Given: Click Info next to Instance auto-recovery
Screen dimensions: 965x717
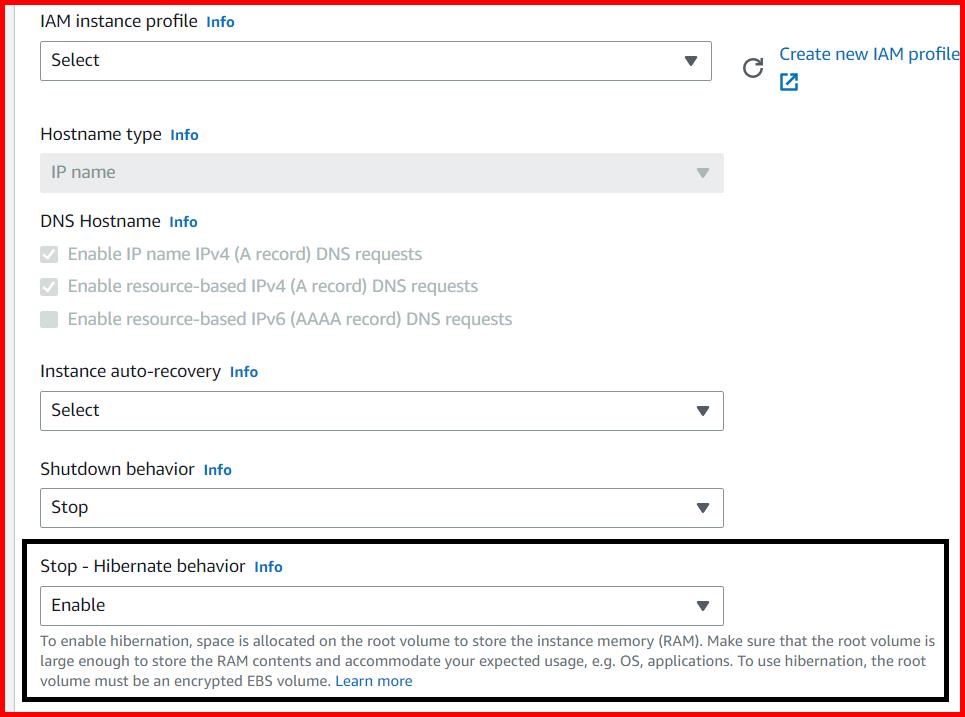Looking at the screenshot, I should (x=243, y=372).
